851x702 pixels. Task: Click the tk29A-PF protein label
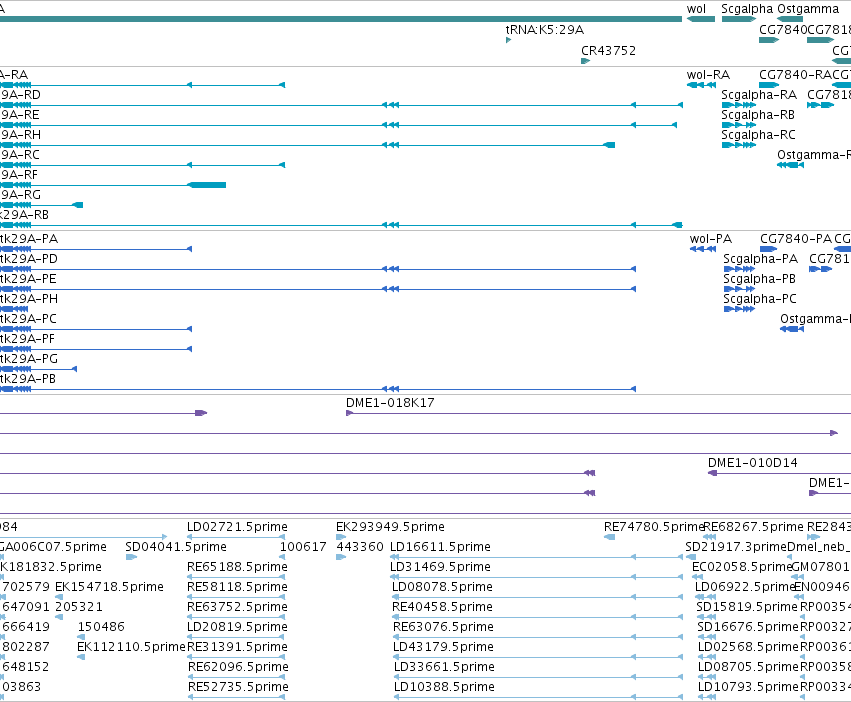pyautogui.click(x=28, y=339)
